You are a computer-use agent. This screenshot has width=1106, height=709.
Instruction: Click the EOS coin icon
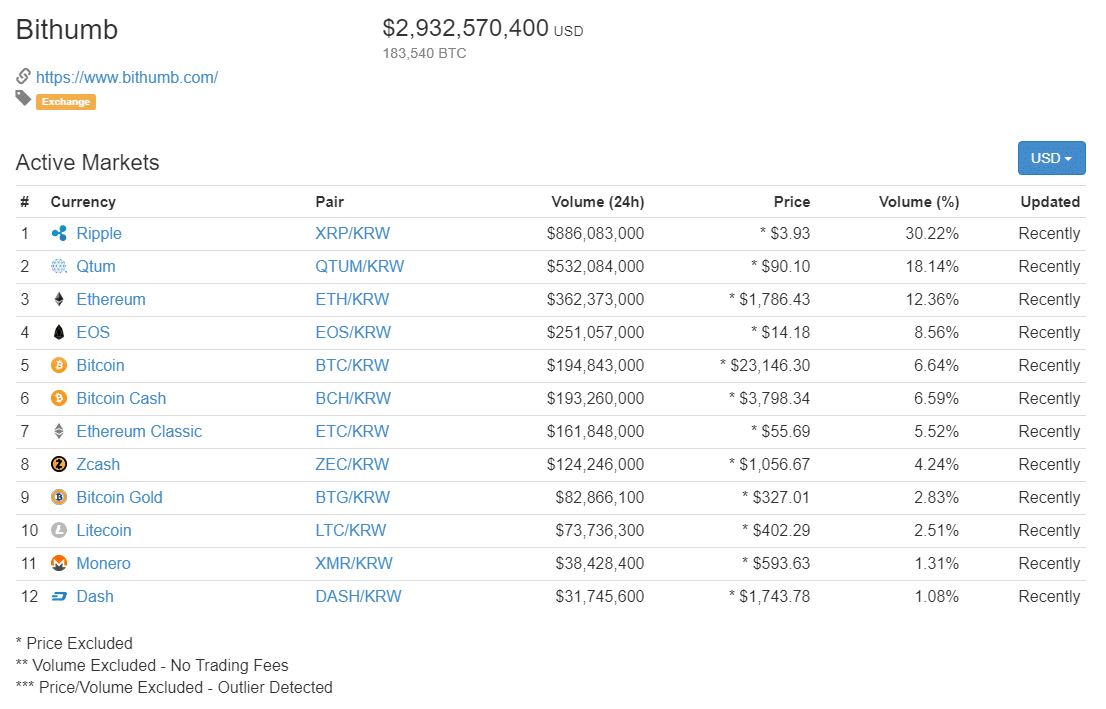pos(58,333)
